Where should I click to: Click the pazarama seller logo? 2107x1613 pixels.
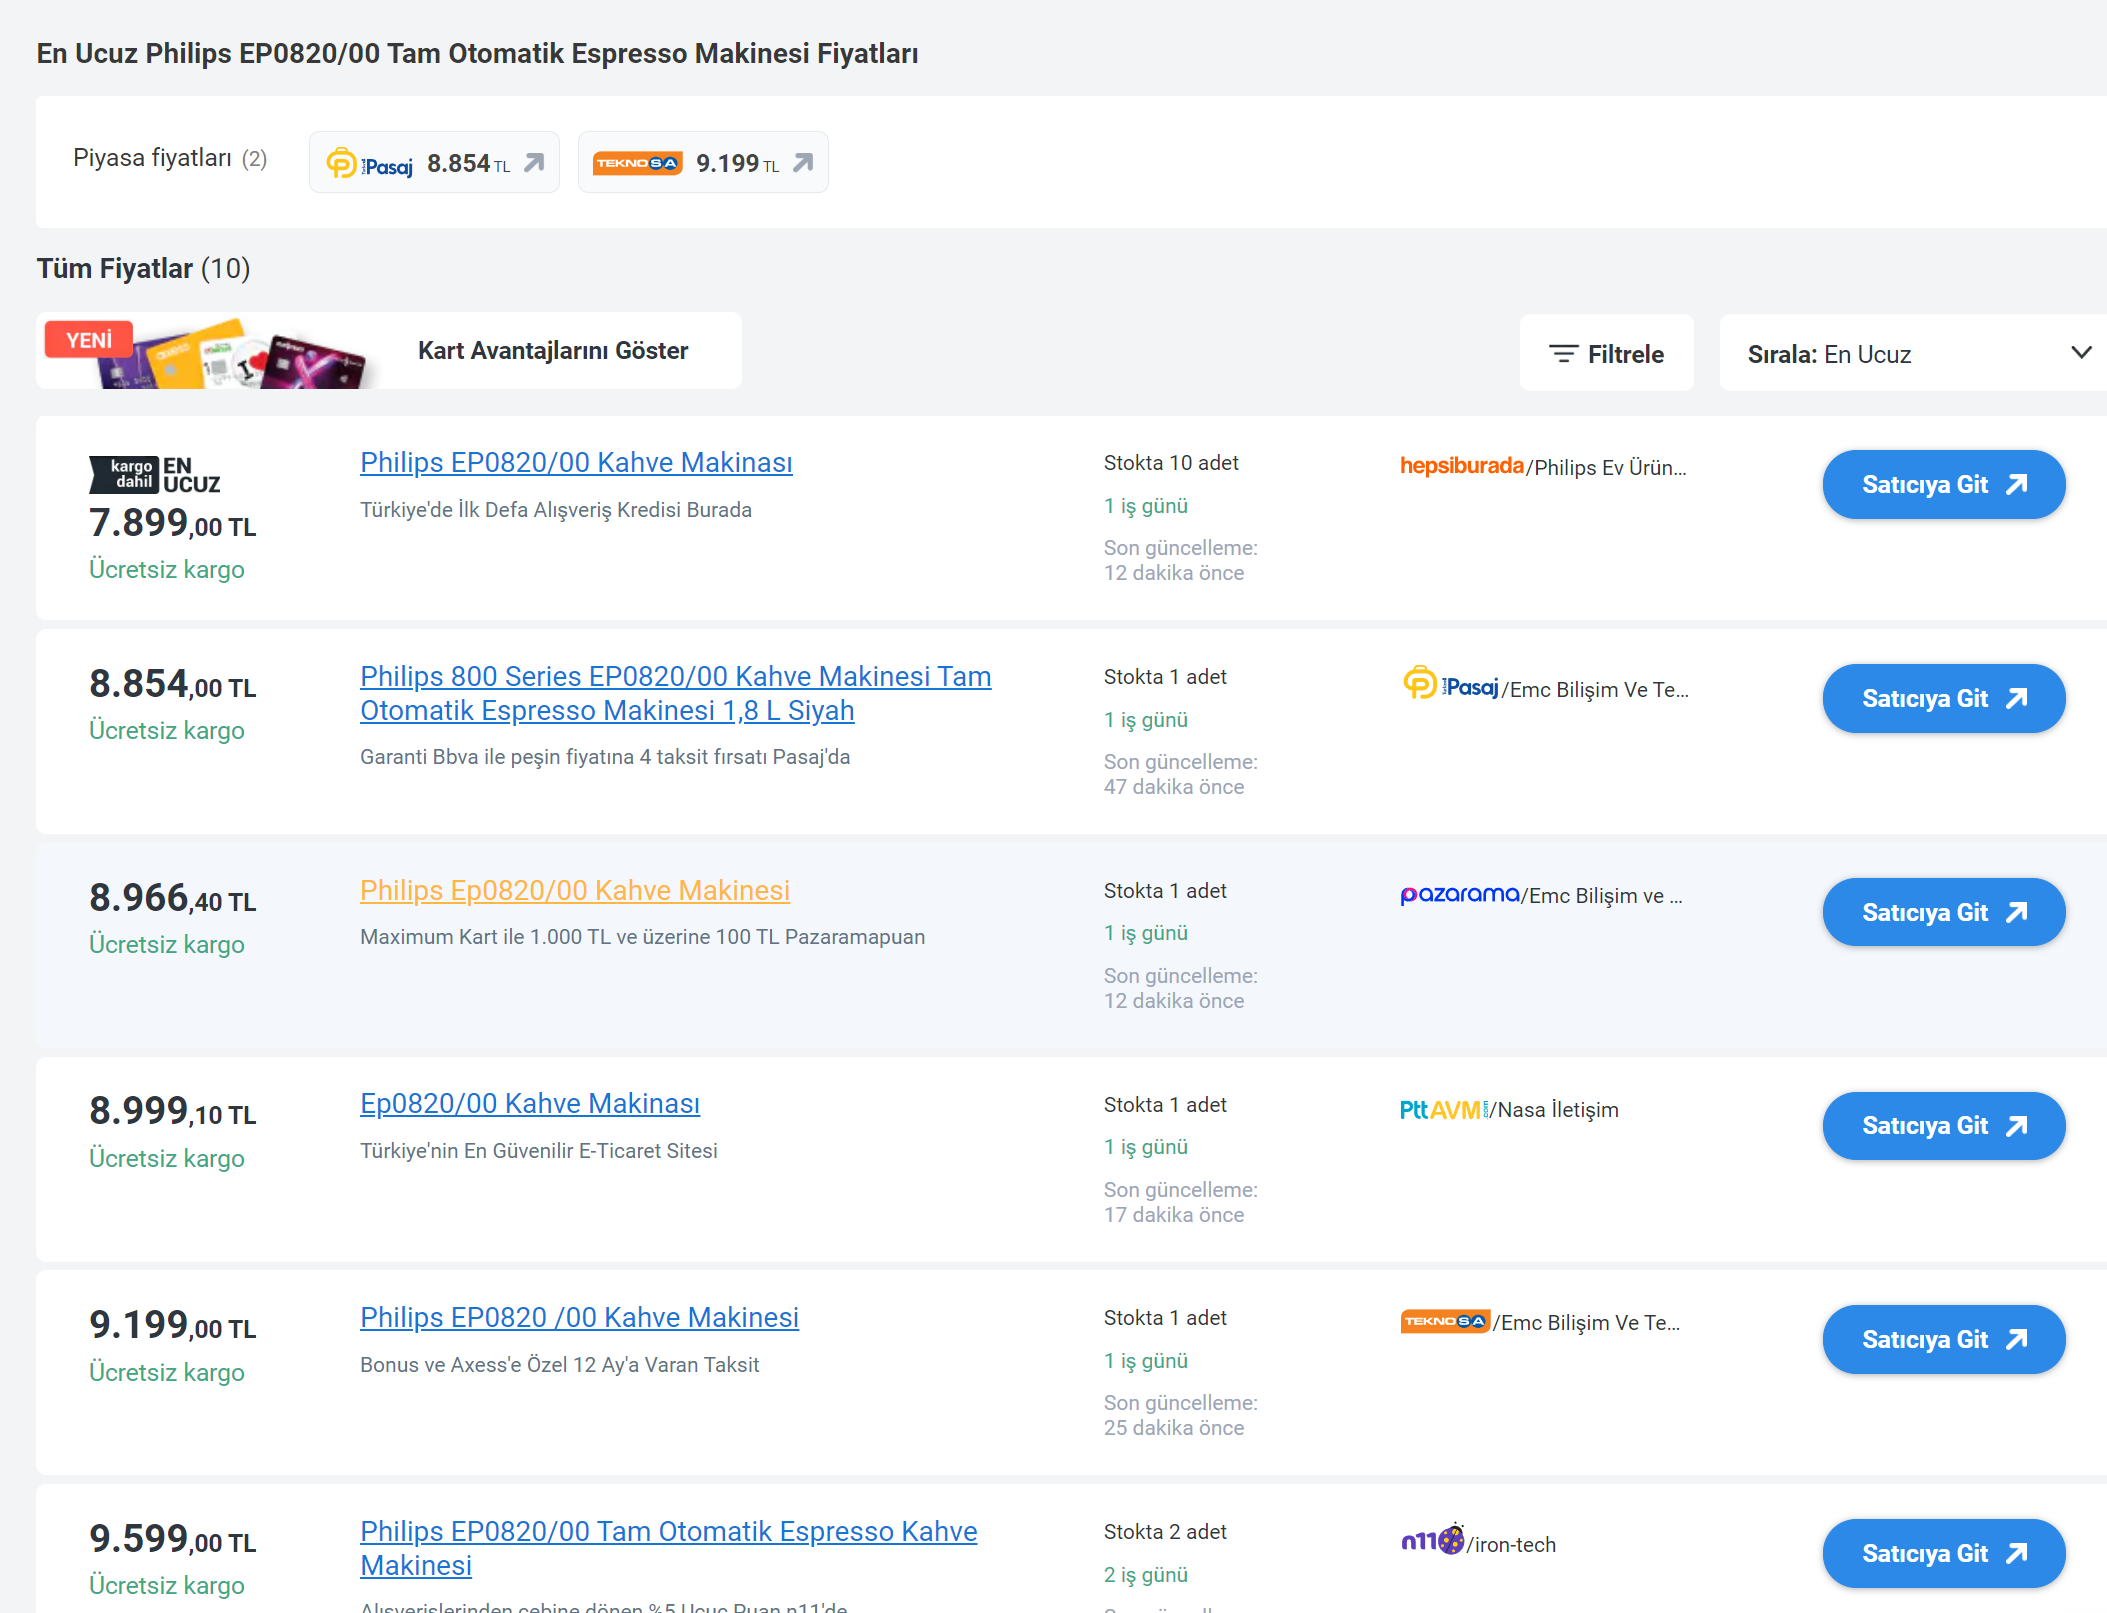click(x=1459, y=895)
